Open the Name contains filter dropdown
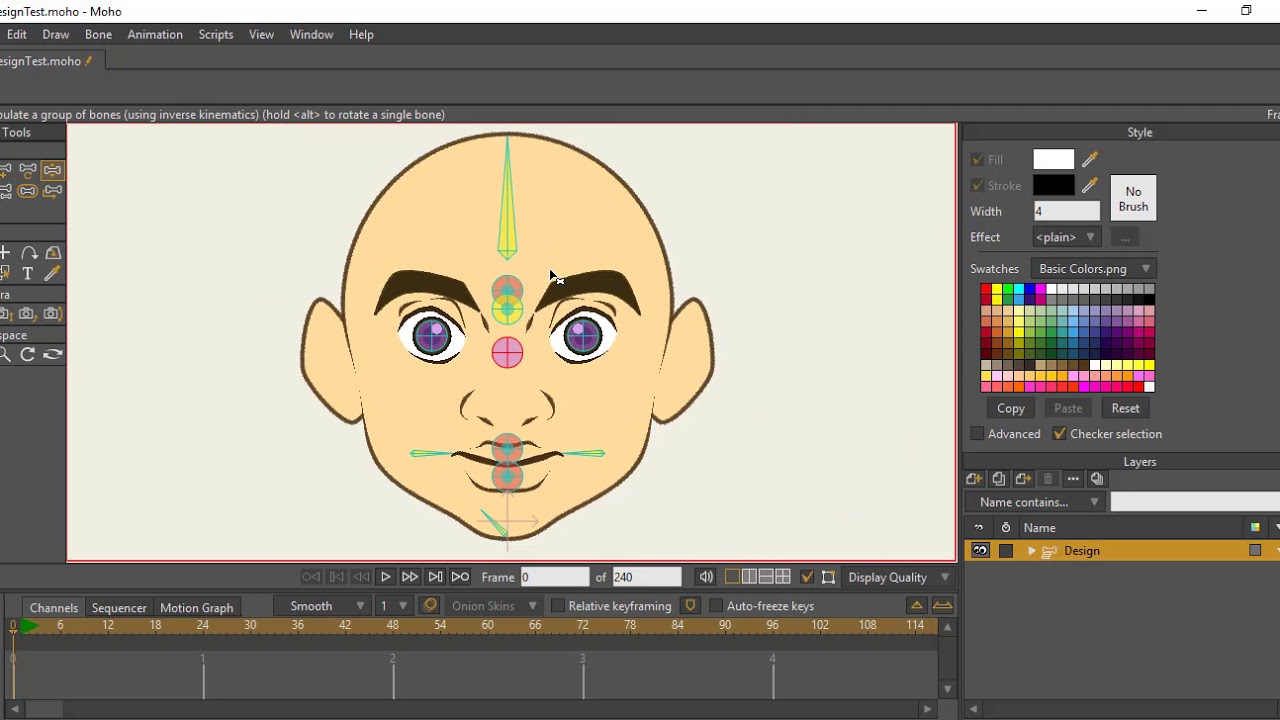The width and height of the screenshot is (1280, 720). click(x=1036, y=502)
